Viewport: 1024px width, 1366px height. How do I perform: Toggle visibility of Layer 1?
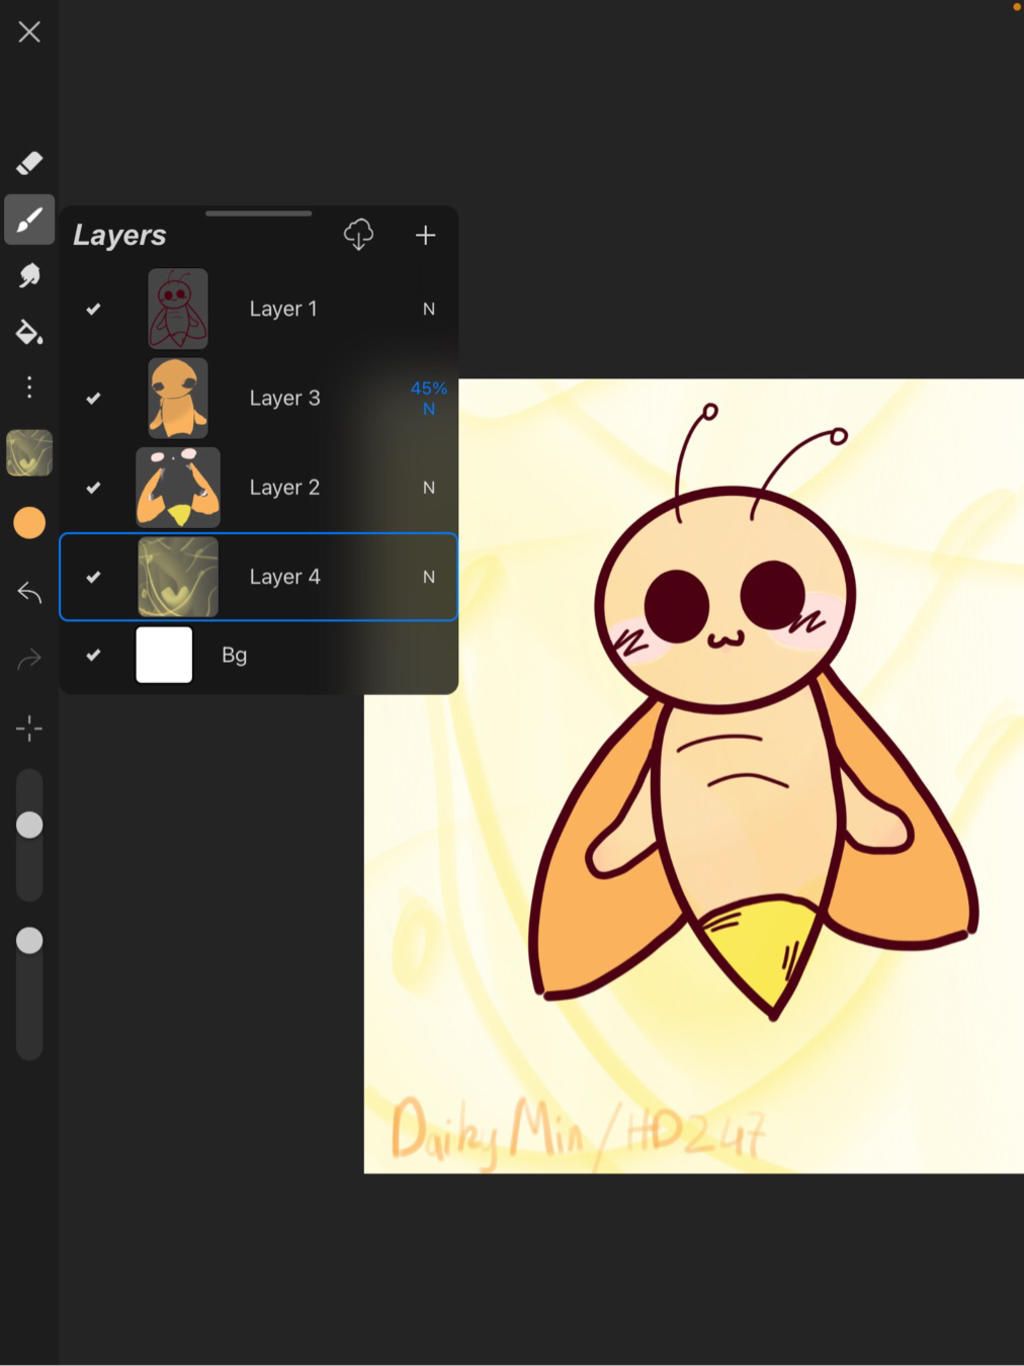pyautogui.click(x=93, y=309)
